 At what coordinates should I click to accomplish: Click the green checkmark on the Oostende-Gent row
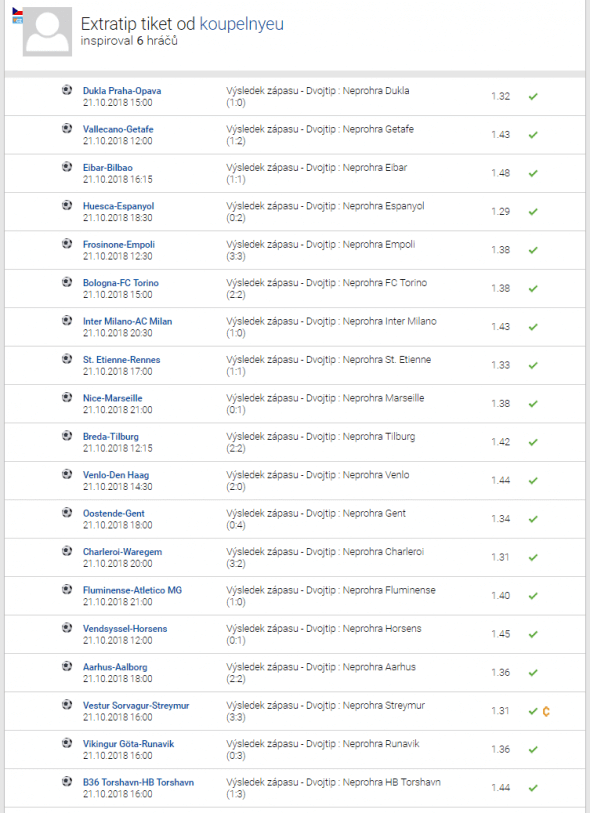[x=533, y=519]
